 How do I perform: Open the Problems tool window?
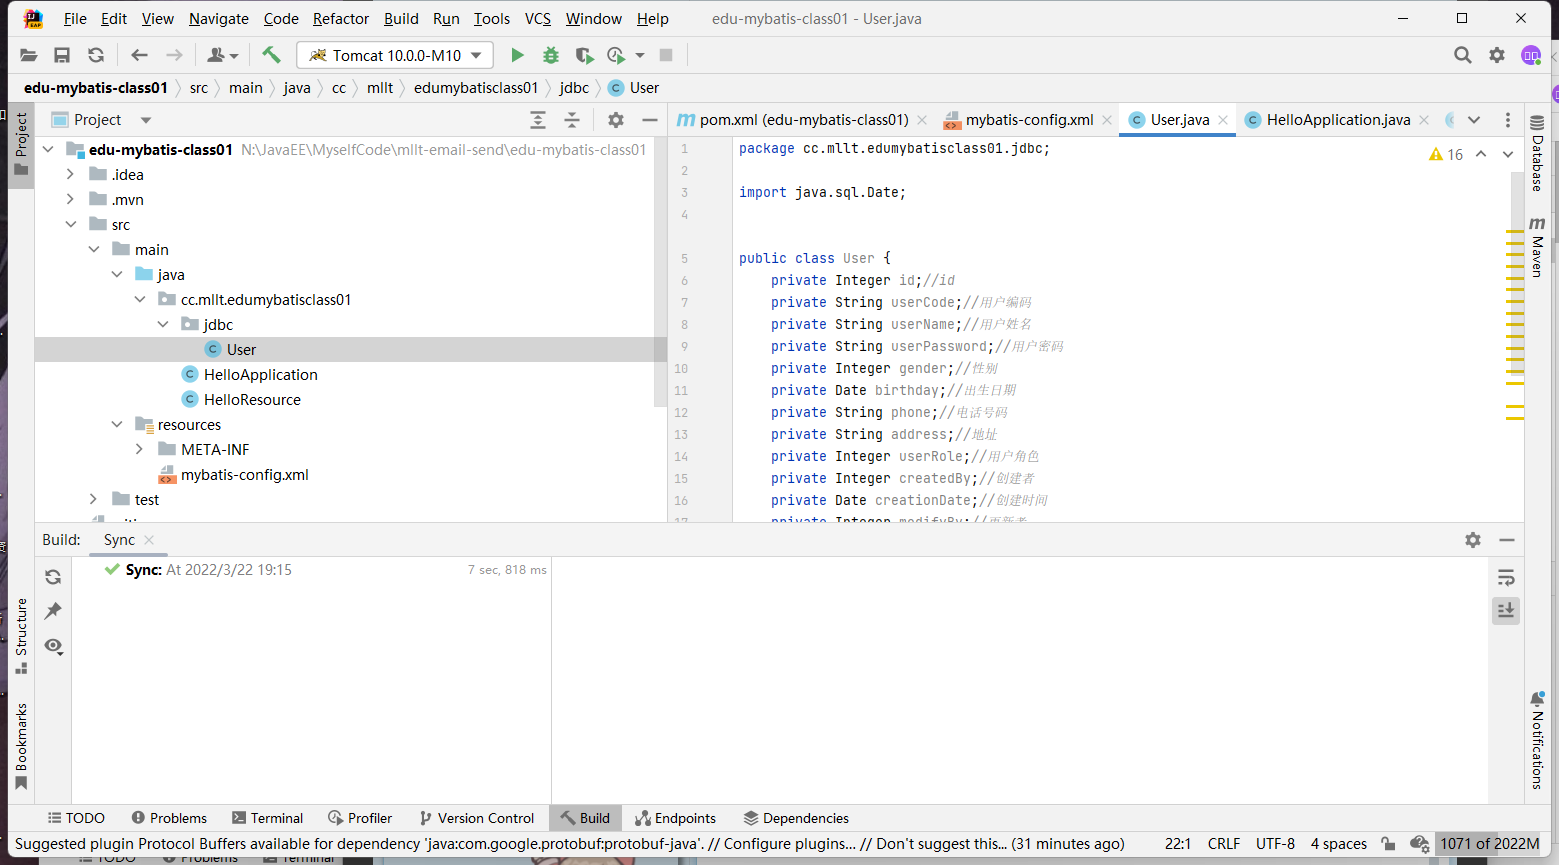pyautogui.click(x=169, y=818)
